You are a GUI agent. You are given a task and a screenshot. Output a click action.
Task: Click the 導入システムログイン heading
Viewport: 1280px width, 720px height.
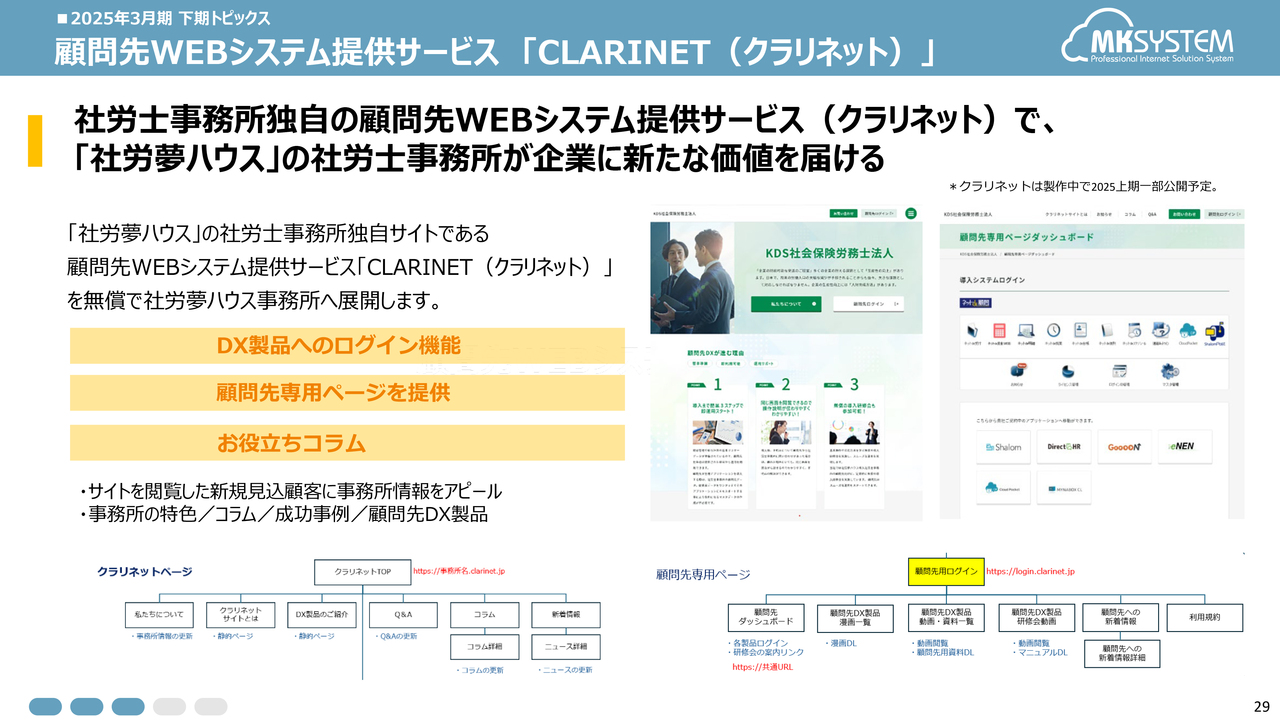click(x=991, y=280)
